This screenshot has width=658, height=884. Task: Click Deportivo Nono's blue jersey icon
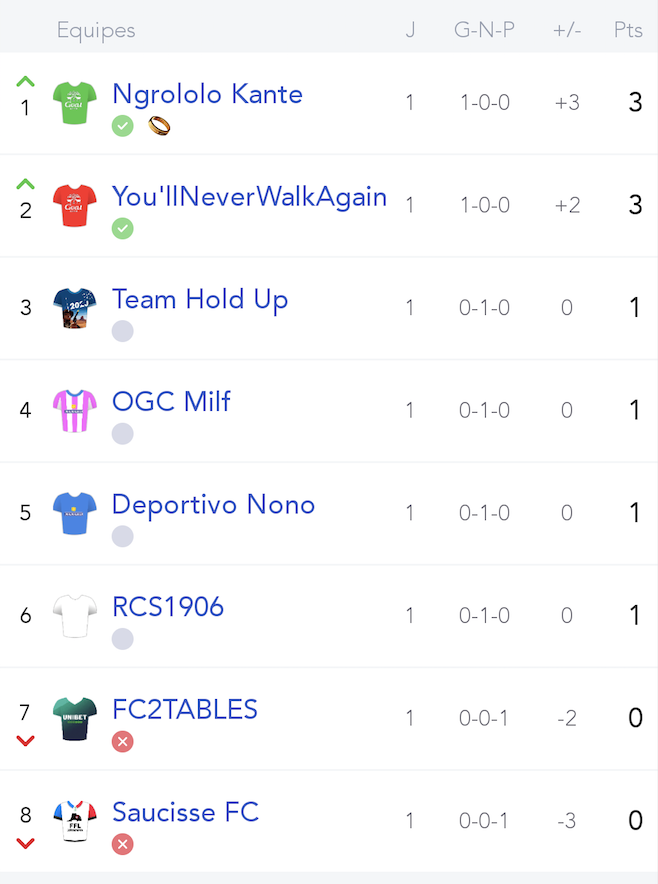[74, 513]
